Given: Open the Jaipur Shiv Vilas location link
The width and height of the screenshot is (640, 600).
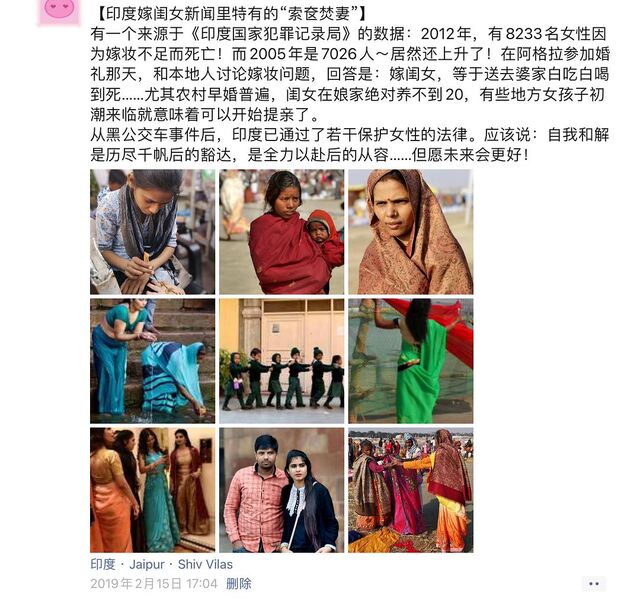Looking at the screenshot, I should tap(161, 564).
